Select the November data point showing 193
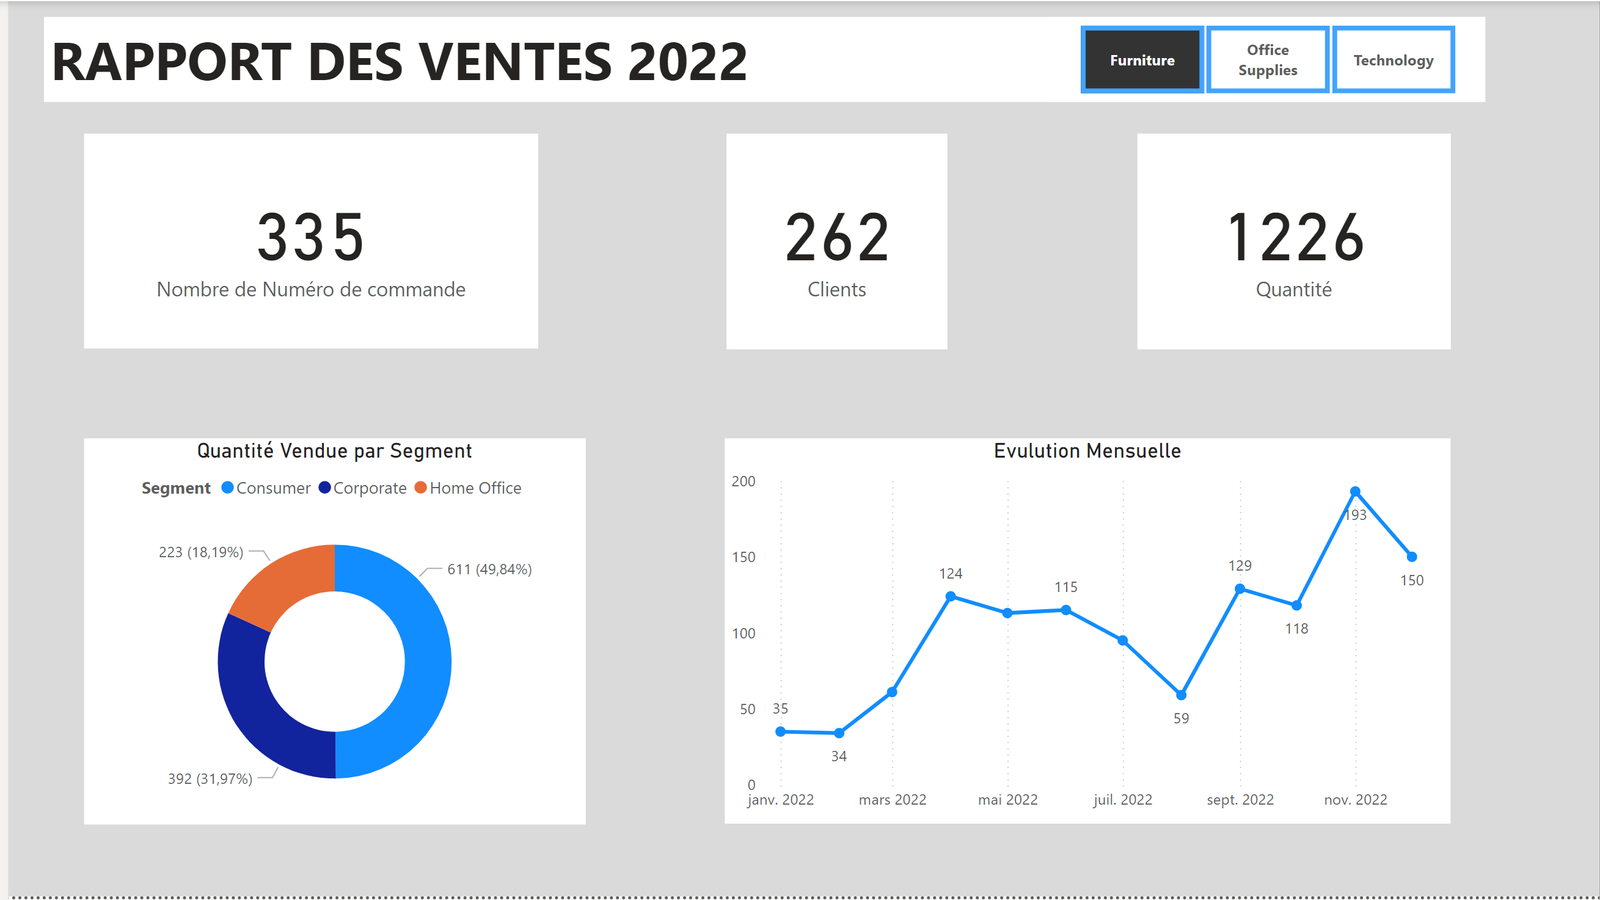 tap(1355, 491)
